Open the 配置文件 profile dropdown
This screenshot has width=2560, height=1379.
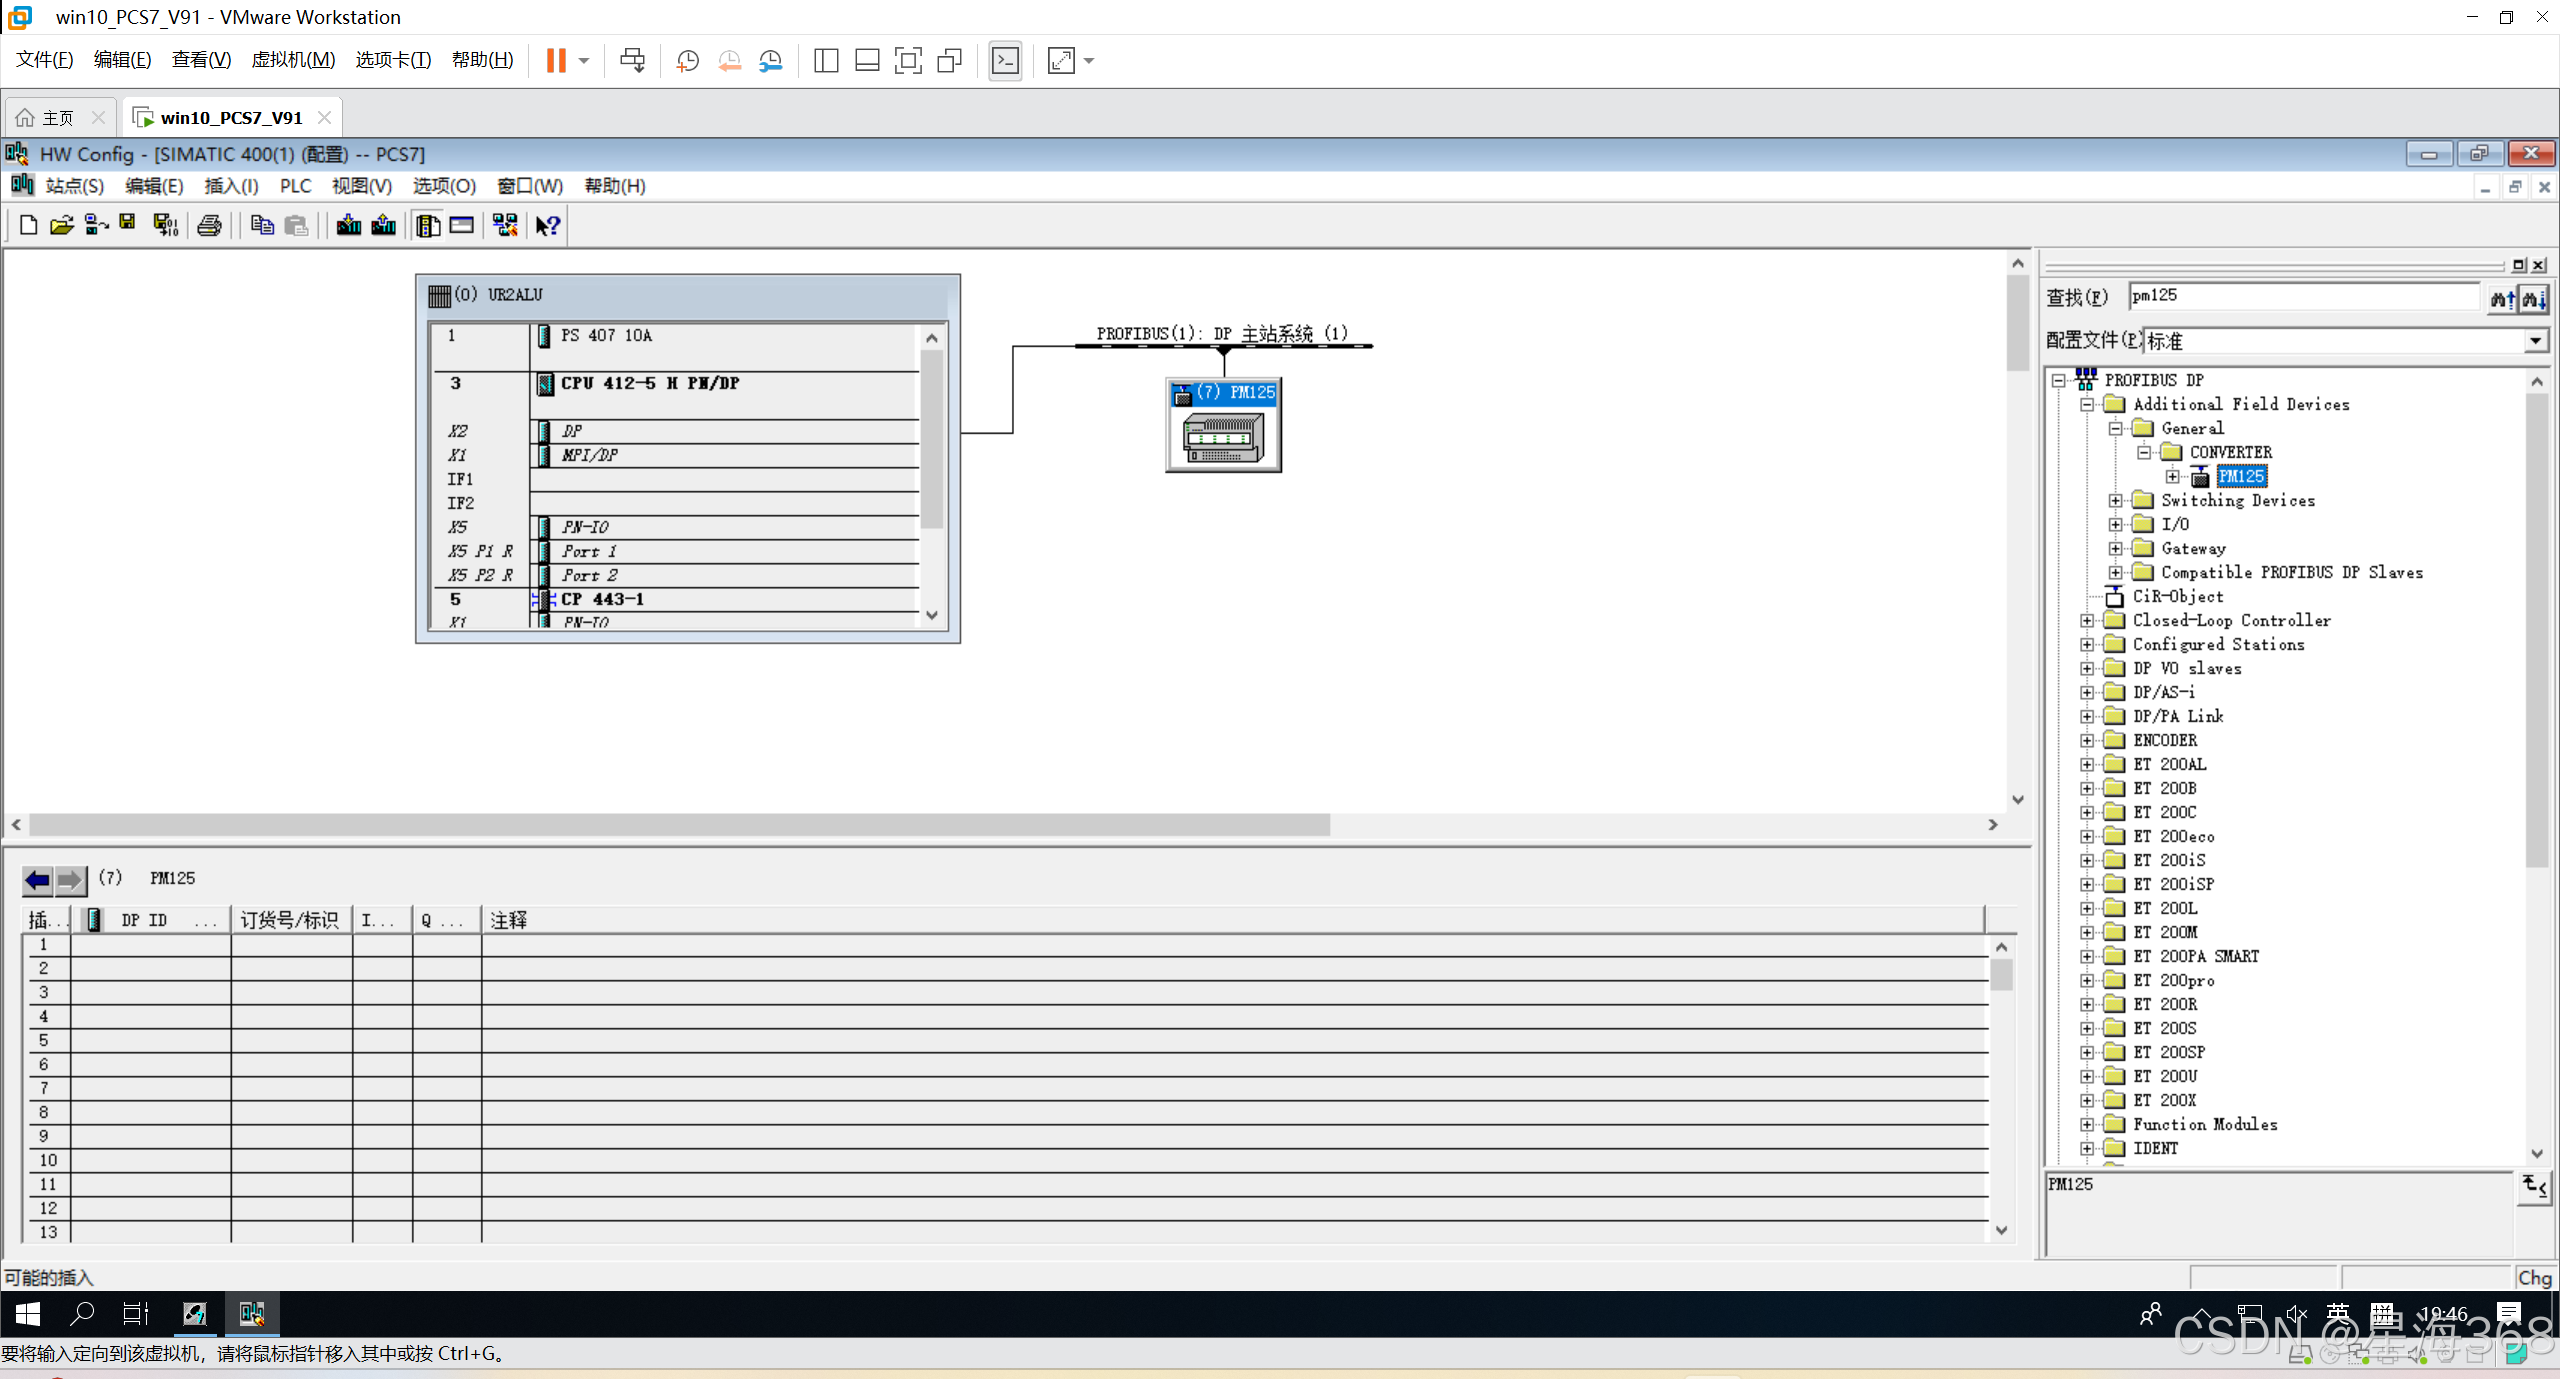coord(2535,341)
